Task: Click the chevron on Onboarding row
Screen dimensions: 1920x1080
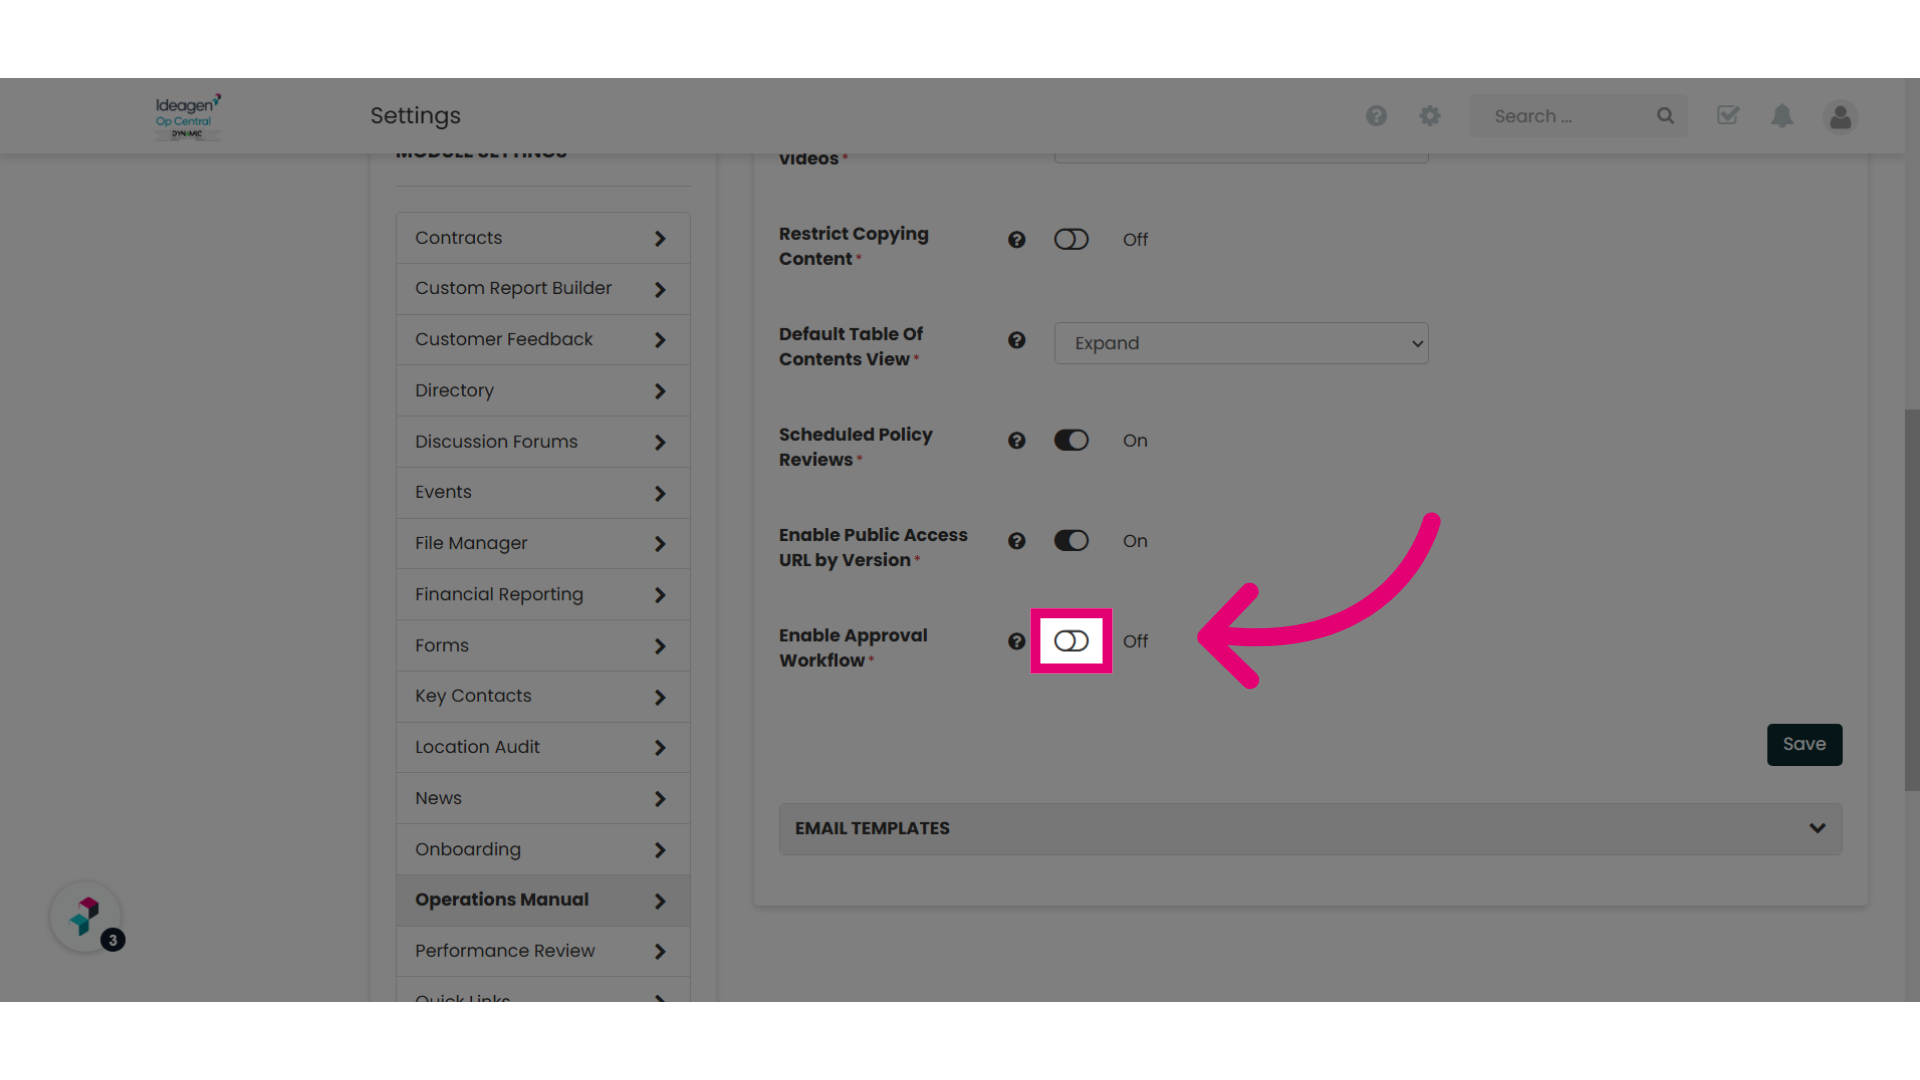Action: tap(660, 850)
